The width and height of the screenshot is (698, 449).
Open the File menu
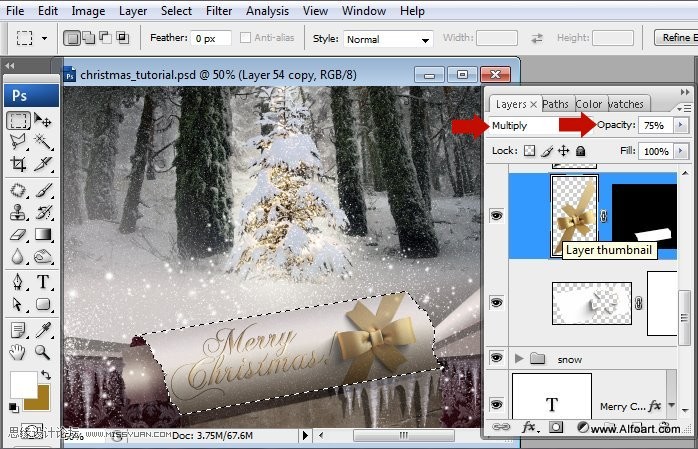click(15, 11)
